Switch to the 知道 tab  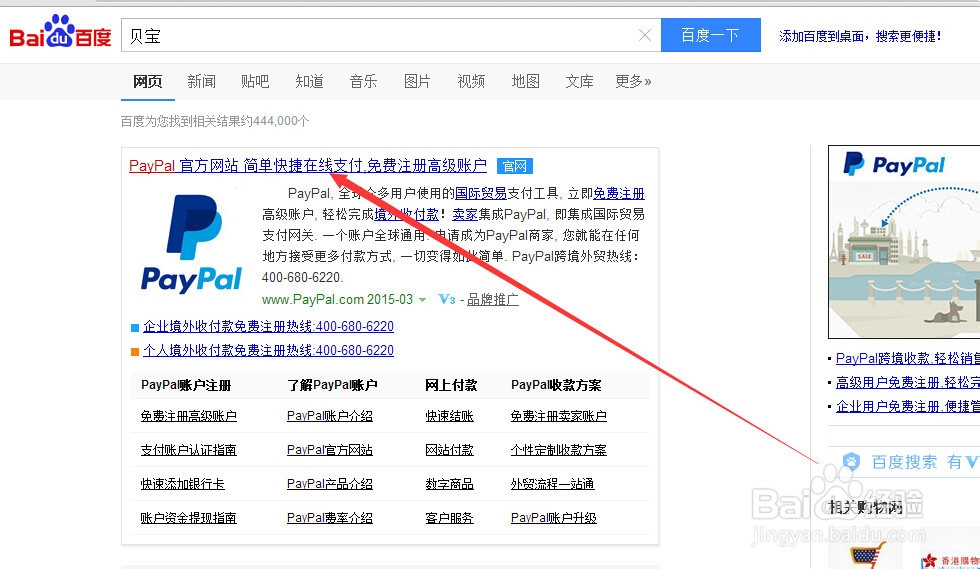pos(309,81)
